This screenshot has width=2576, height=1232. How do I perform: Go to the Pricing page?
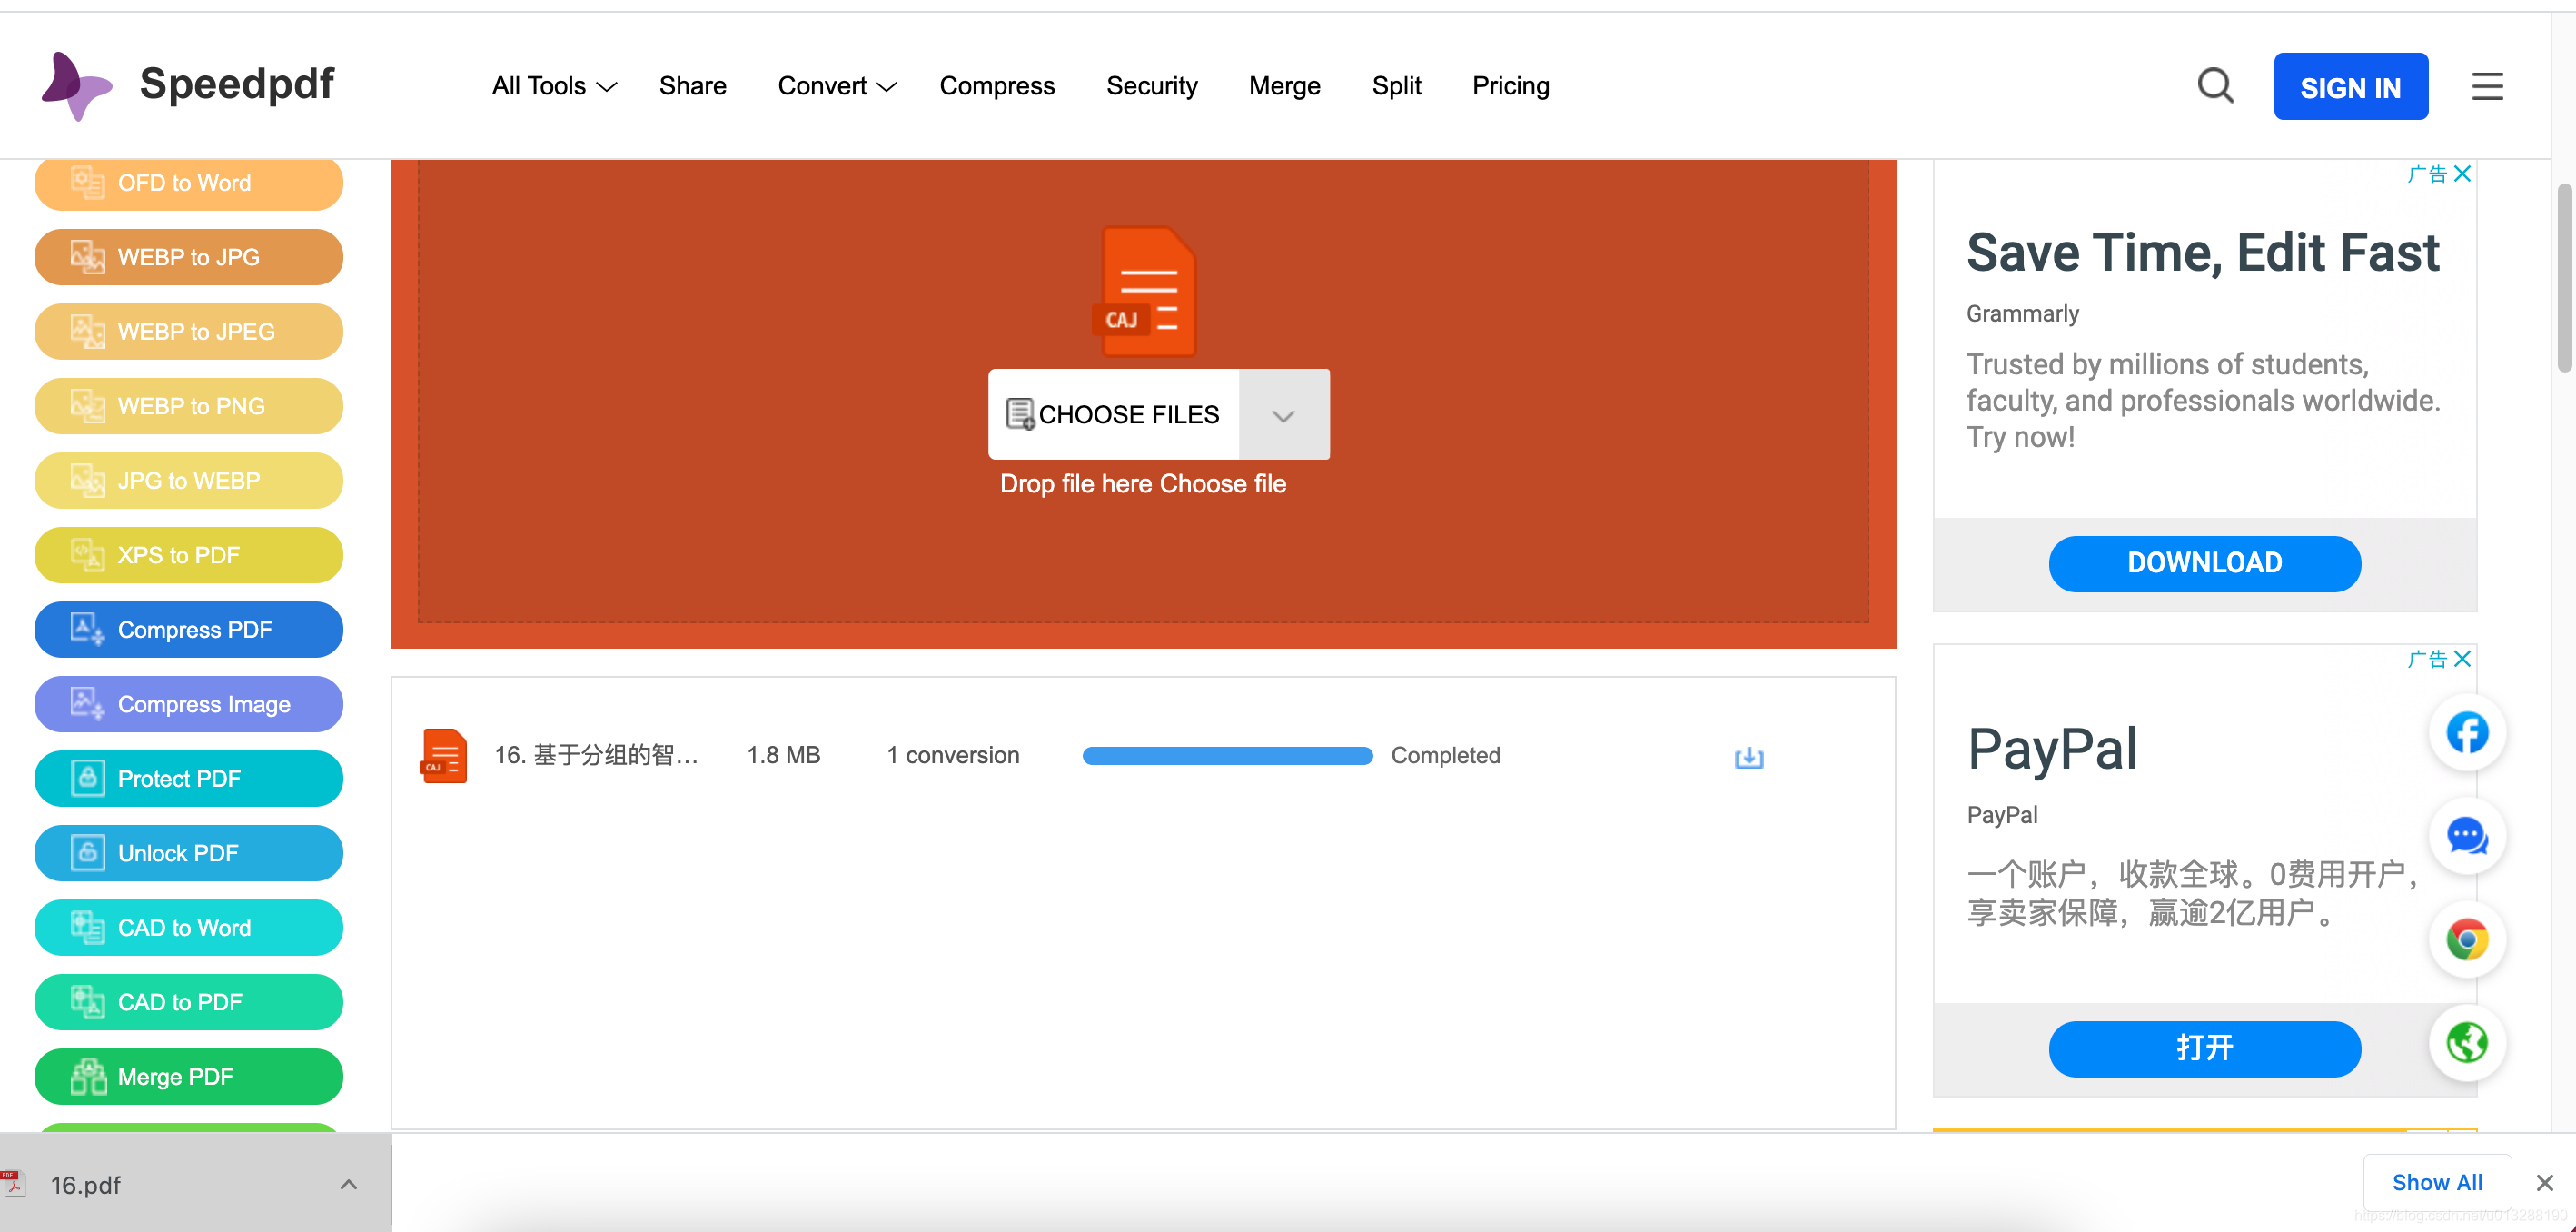(1510, 86)
